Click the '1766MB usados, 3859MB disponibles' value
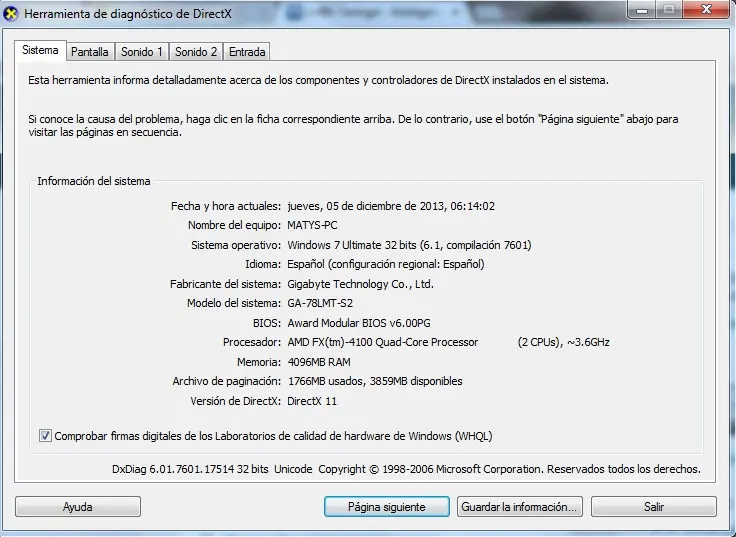The image size is (736, 537). coord(375,381)
